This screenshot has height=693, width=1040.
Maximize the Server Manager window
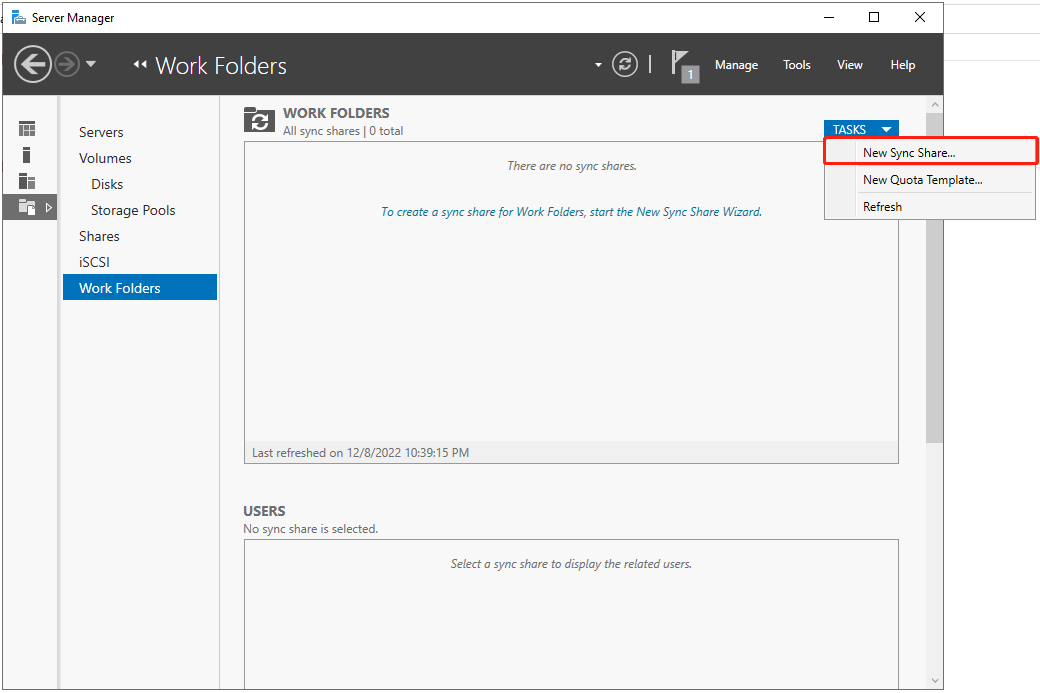point(874,17)
